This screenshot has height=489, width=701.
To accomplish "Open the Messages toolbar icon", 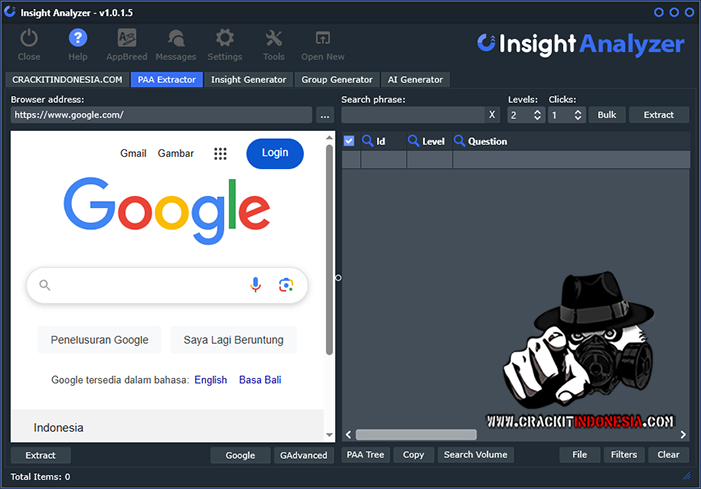I will click(176, 39).
